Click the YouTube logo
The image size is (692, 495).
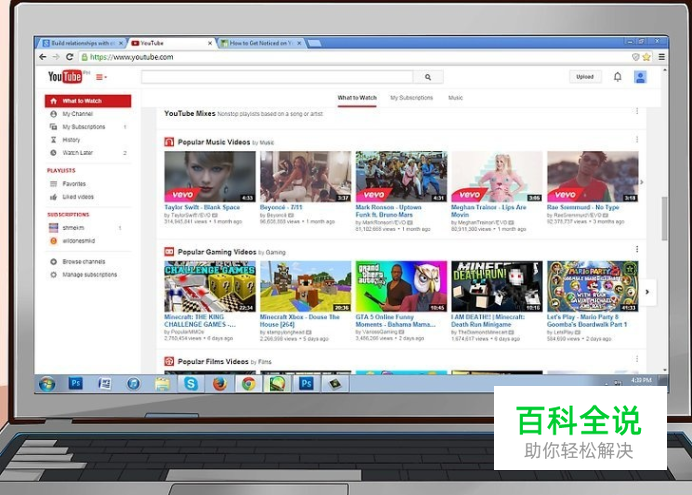point(65,77)
